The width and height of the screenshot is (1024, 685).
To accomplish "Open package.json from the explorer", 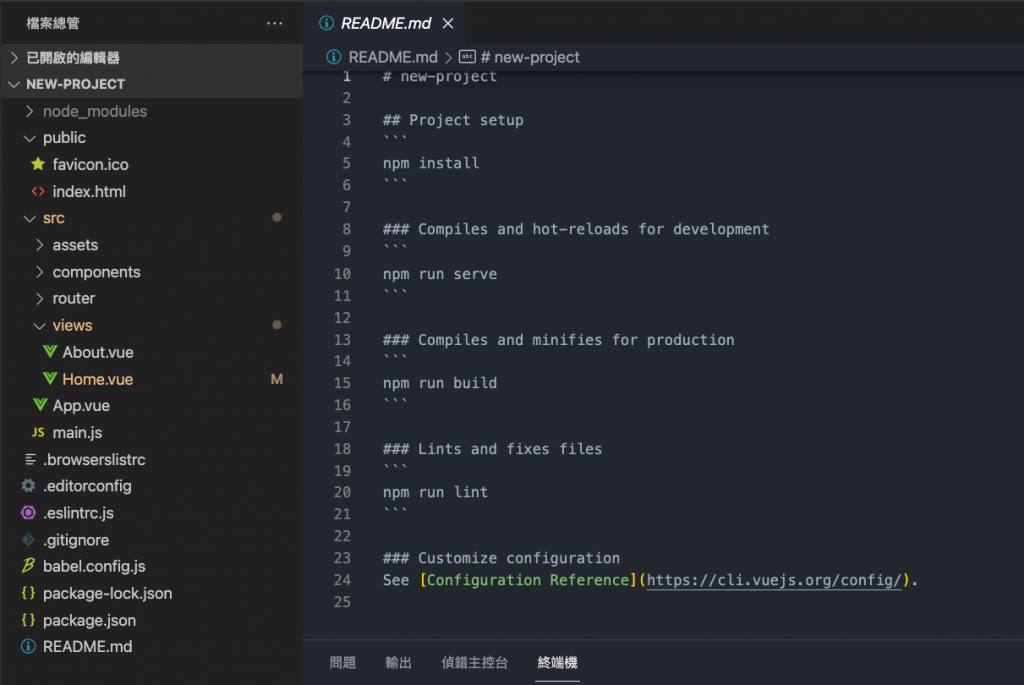I will click(x=89, y=620).
